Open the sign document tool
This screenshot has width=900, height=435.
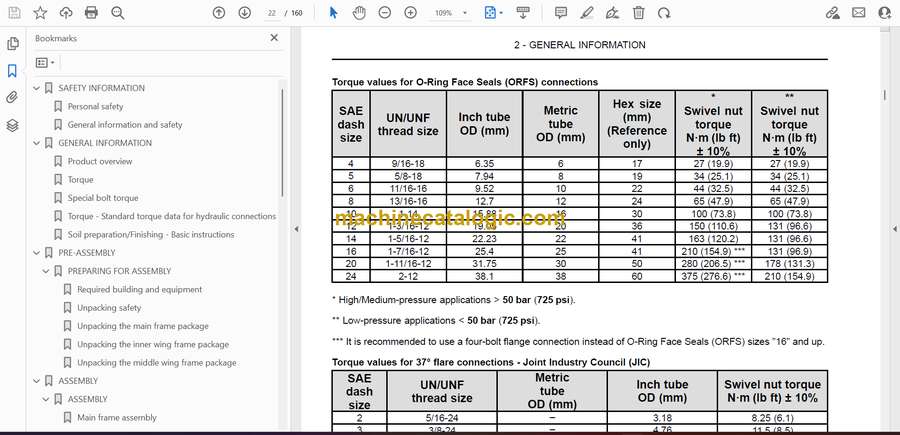click(612, 13)
